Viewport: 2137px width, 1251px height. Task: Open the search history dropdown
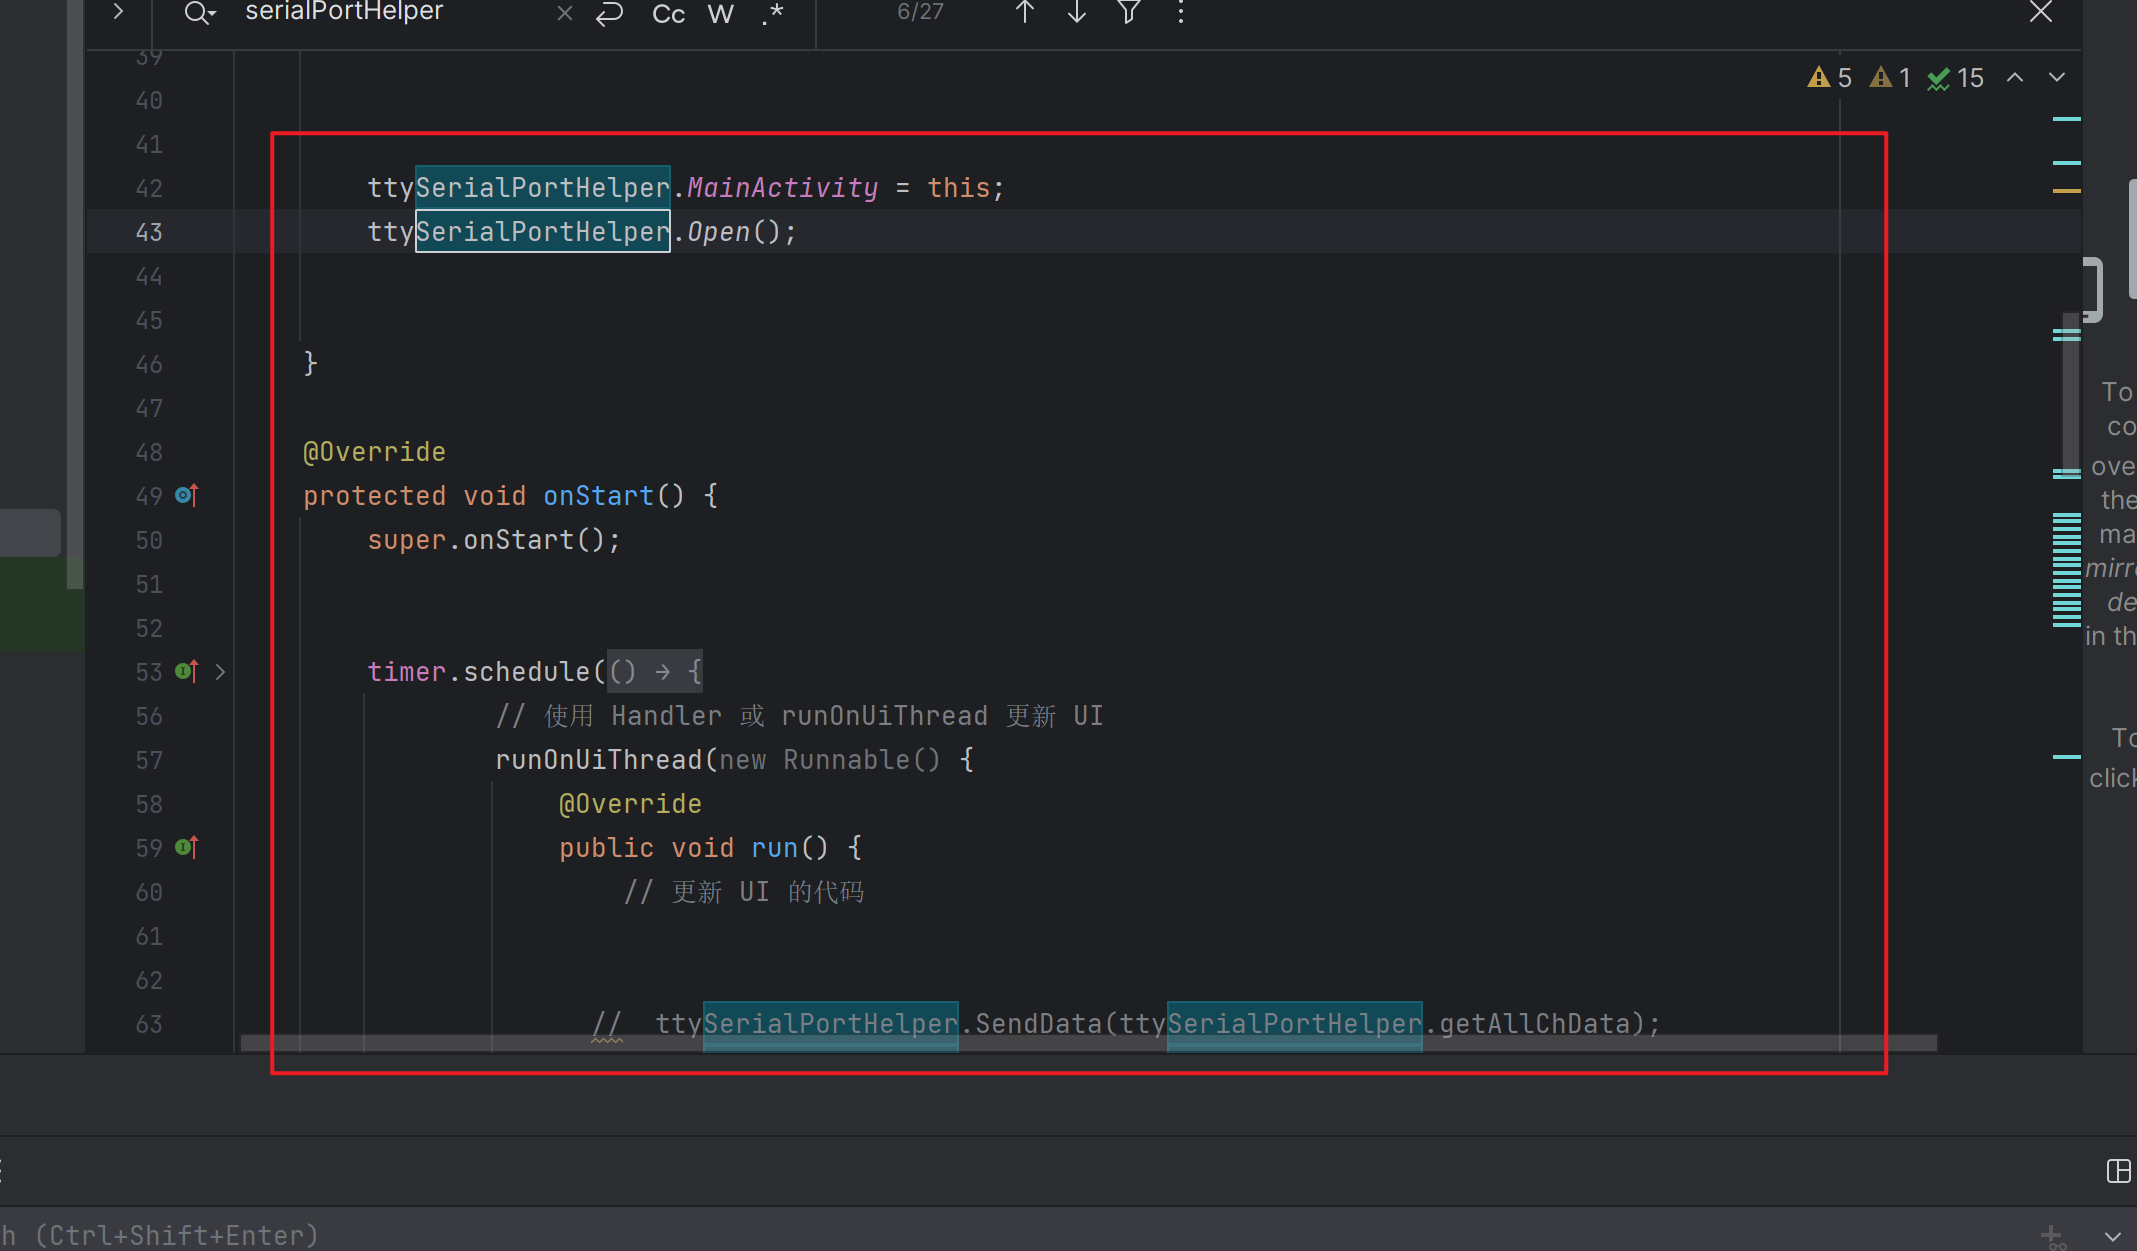(200, 13)
